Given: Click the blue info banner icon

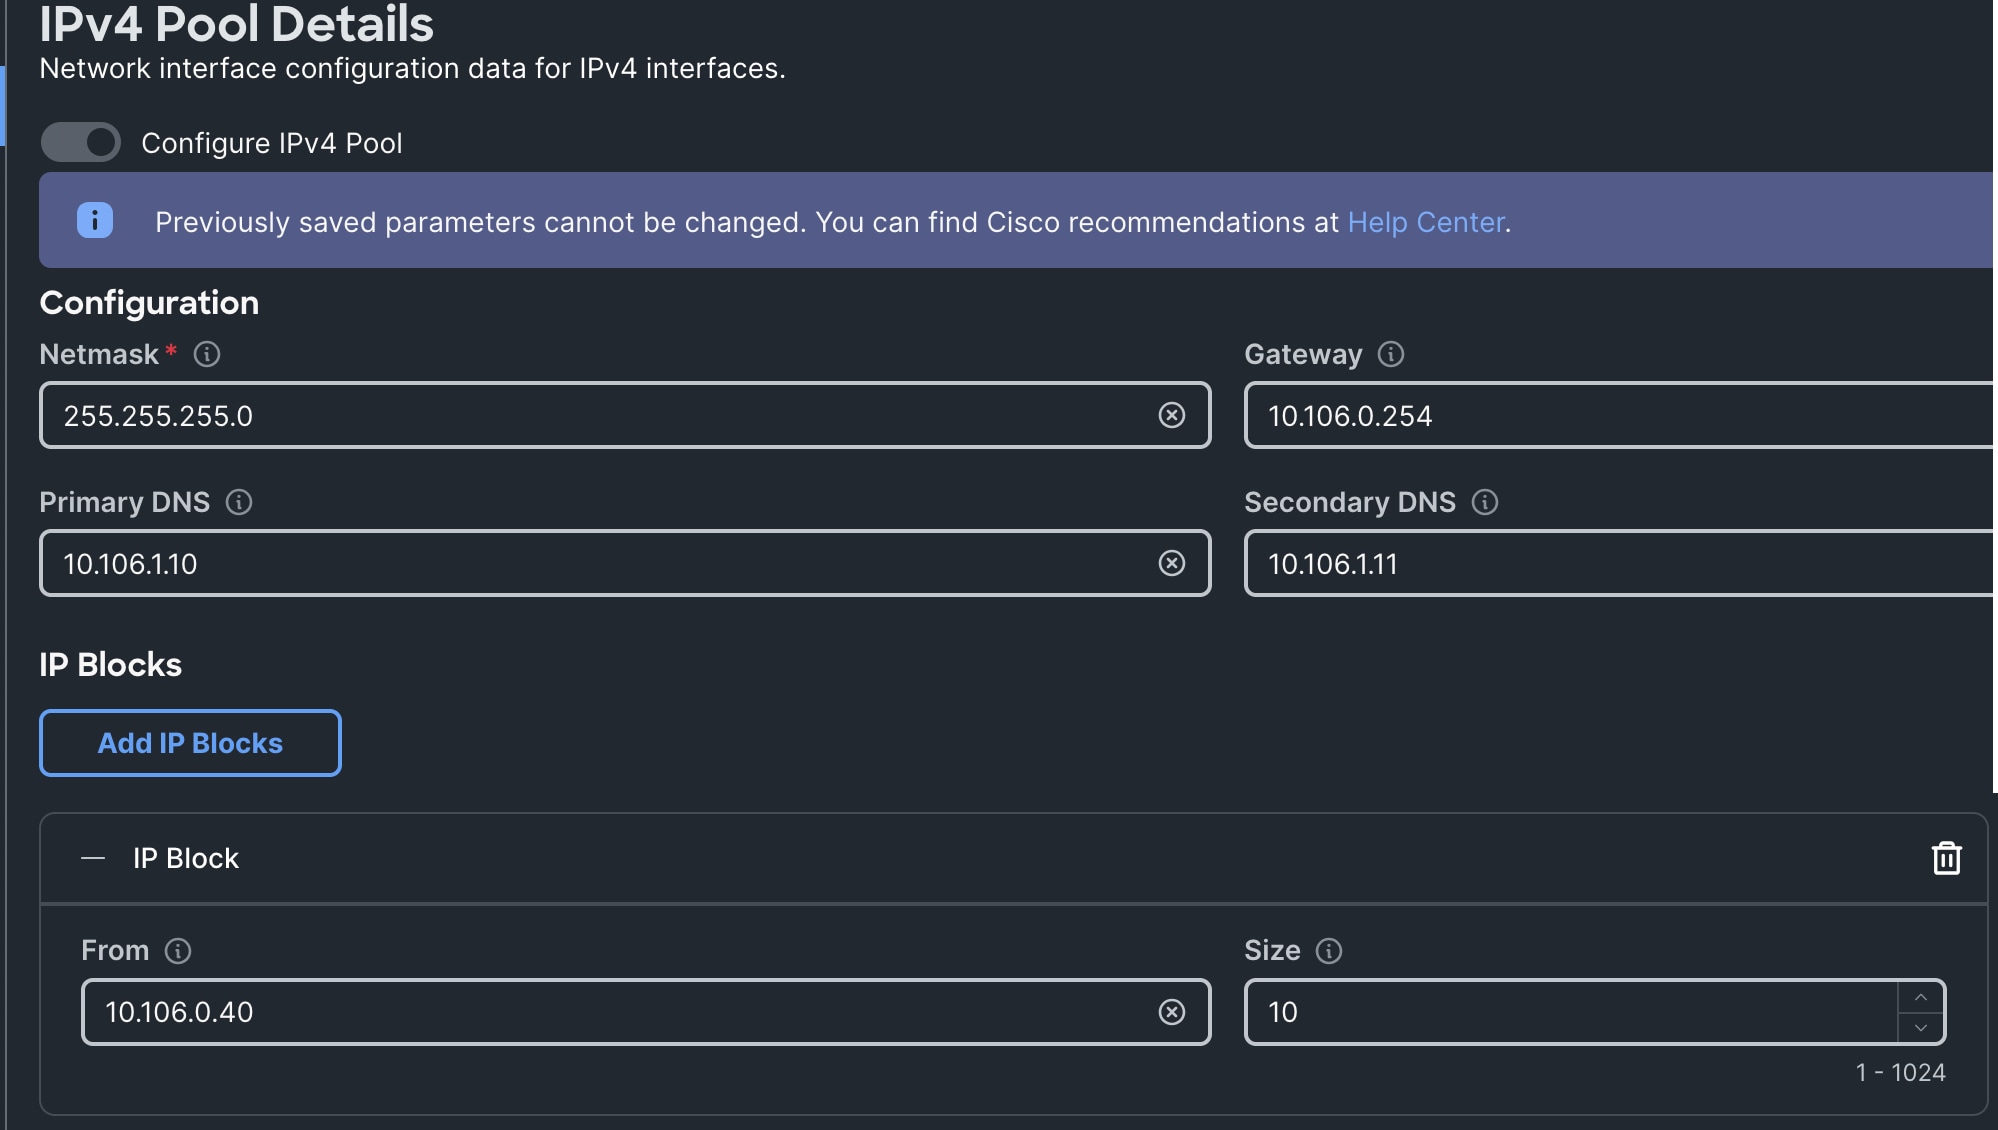Looking at the screenshot, I should 95,220.
